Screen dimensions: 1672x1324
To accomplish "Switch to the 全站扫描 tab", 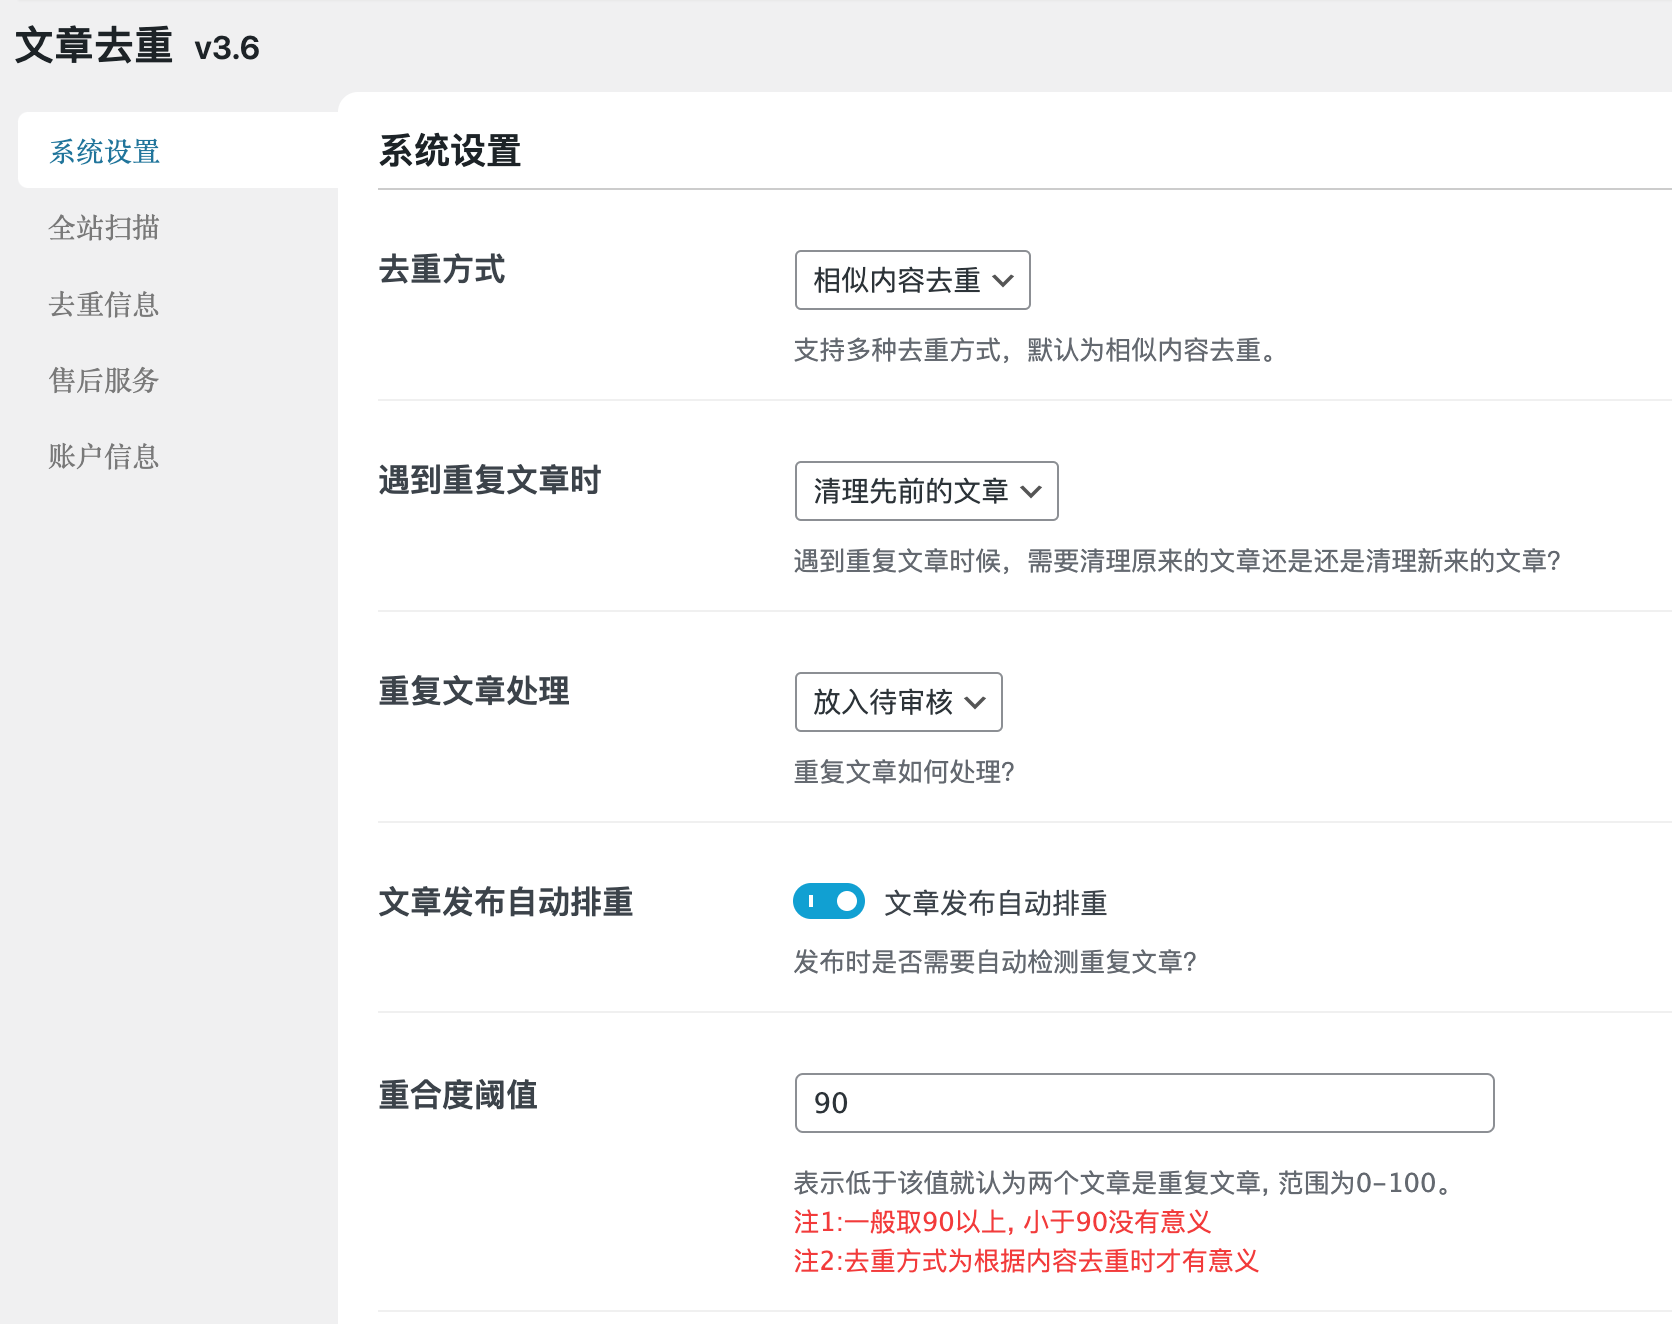I will (x=104, y=227).
